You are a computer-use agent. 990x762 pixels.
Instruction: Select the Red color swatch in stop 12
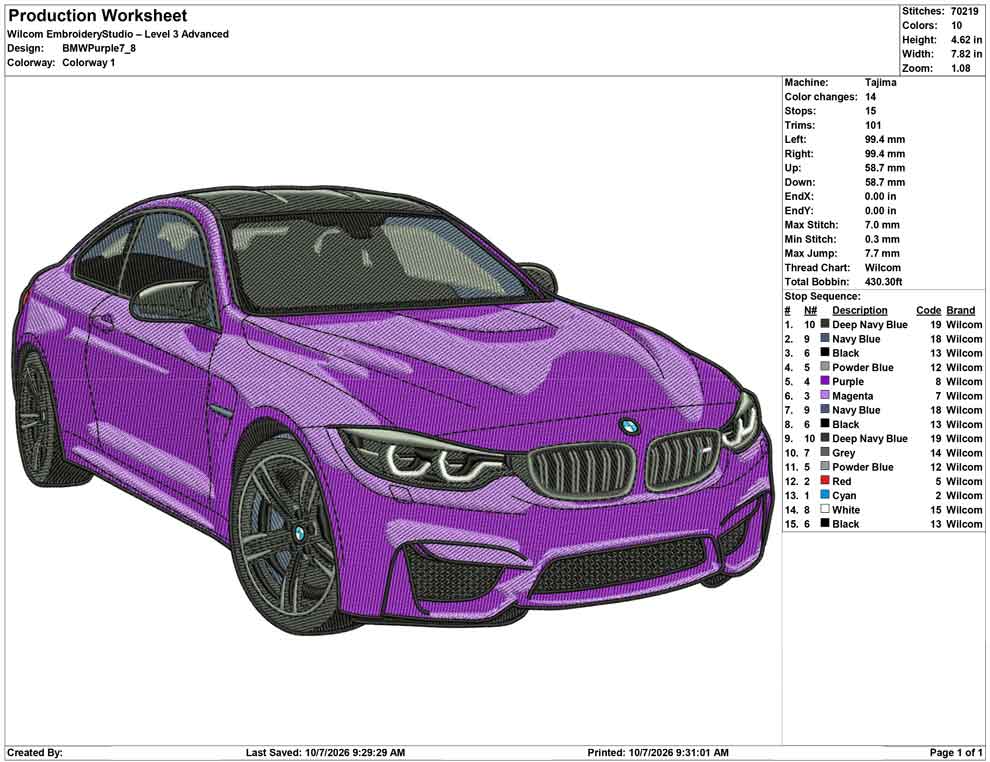(x=825, y=480)
